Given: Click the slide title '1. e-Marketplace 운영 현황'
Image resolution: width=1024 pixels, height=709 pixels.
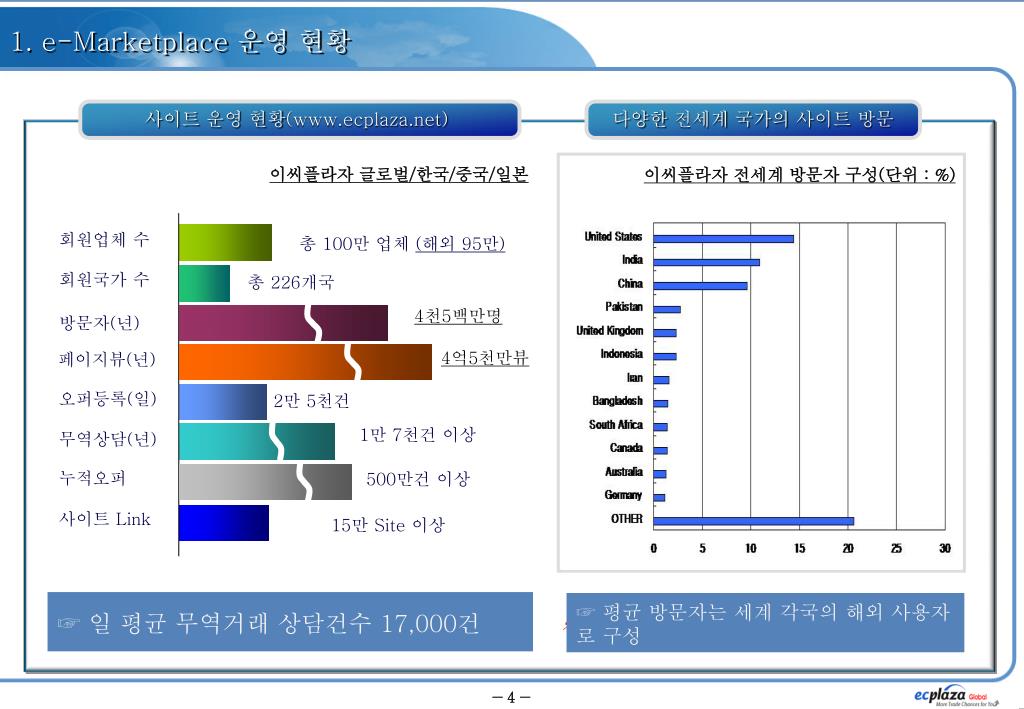Looking at the screenshot, I should pos(181,42).
